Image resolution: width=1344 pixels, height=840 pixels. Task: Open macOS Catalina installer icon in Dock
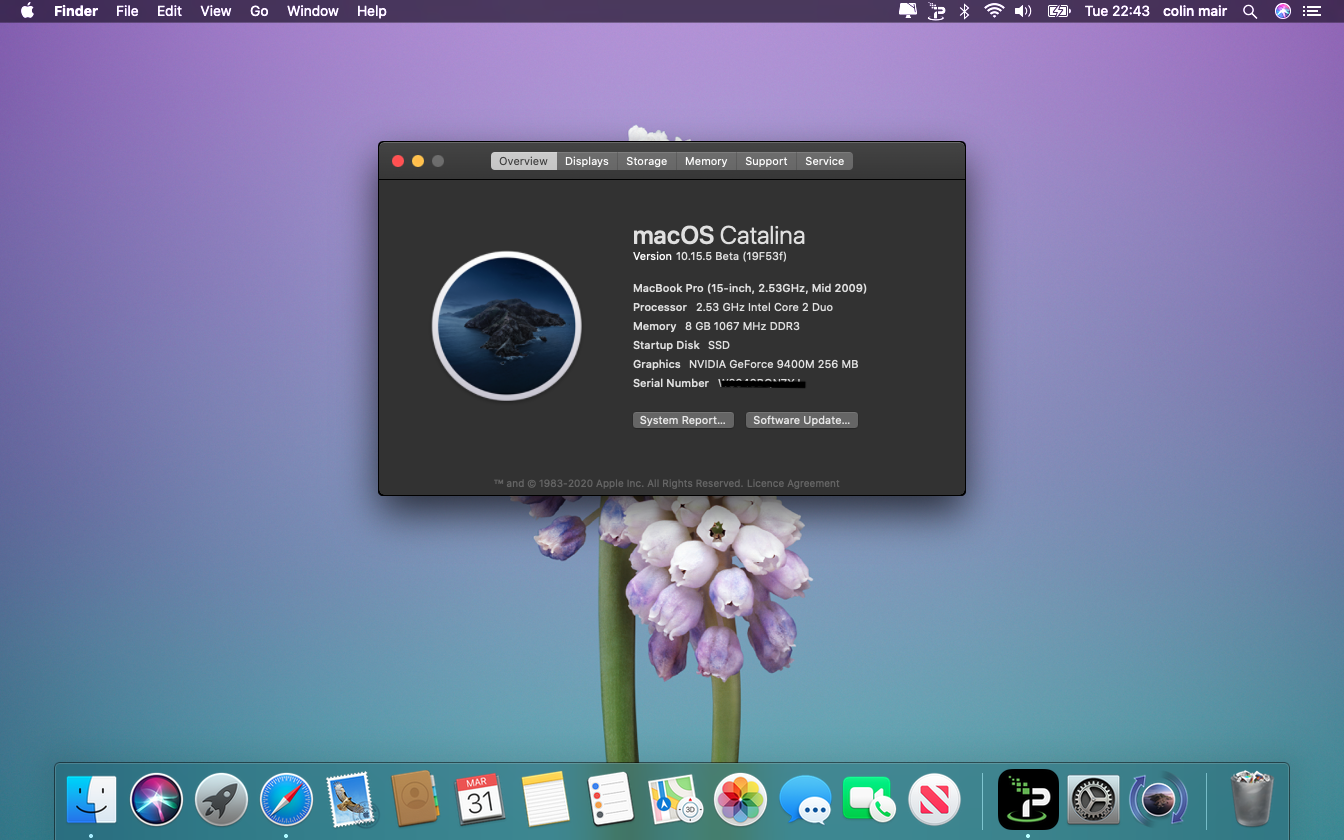coord(1158,800)
